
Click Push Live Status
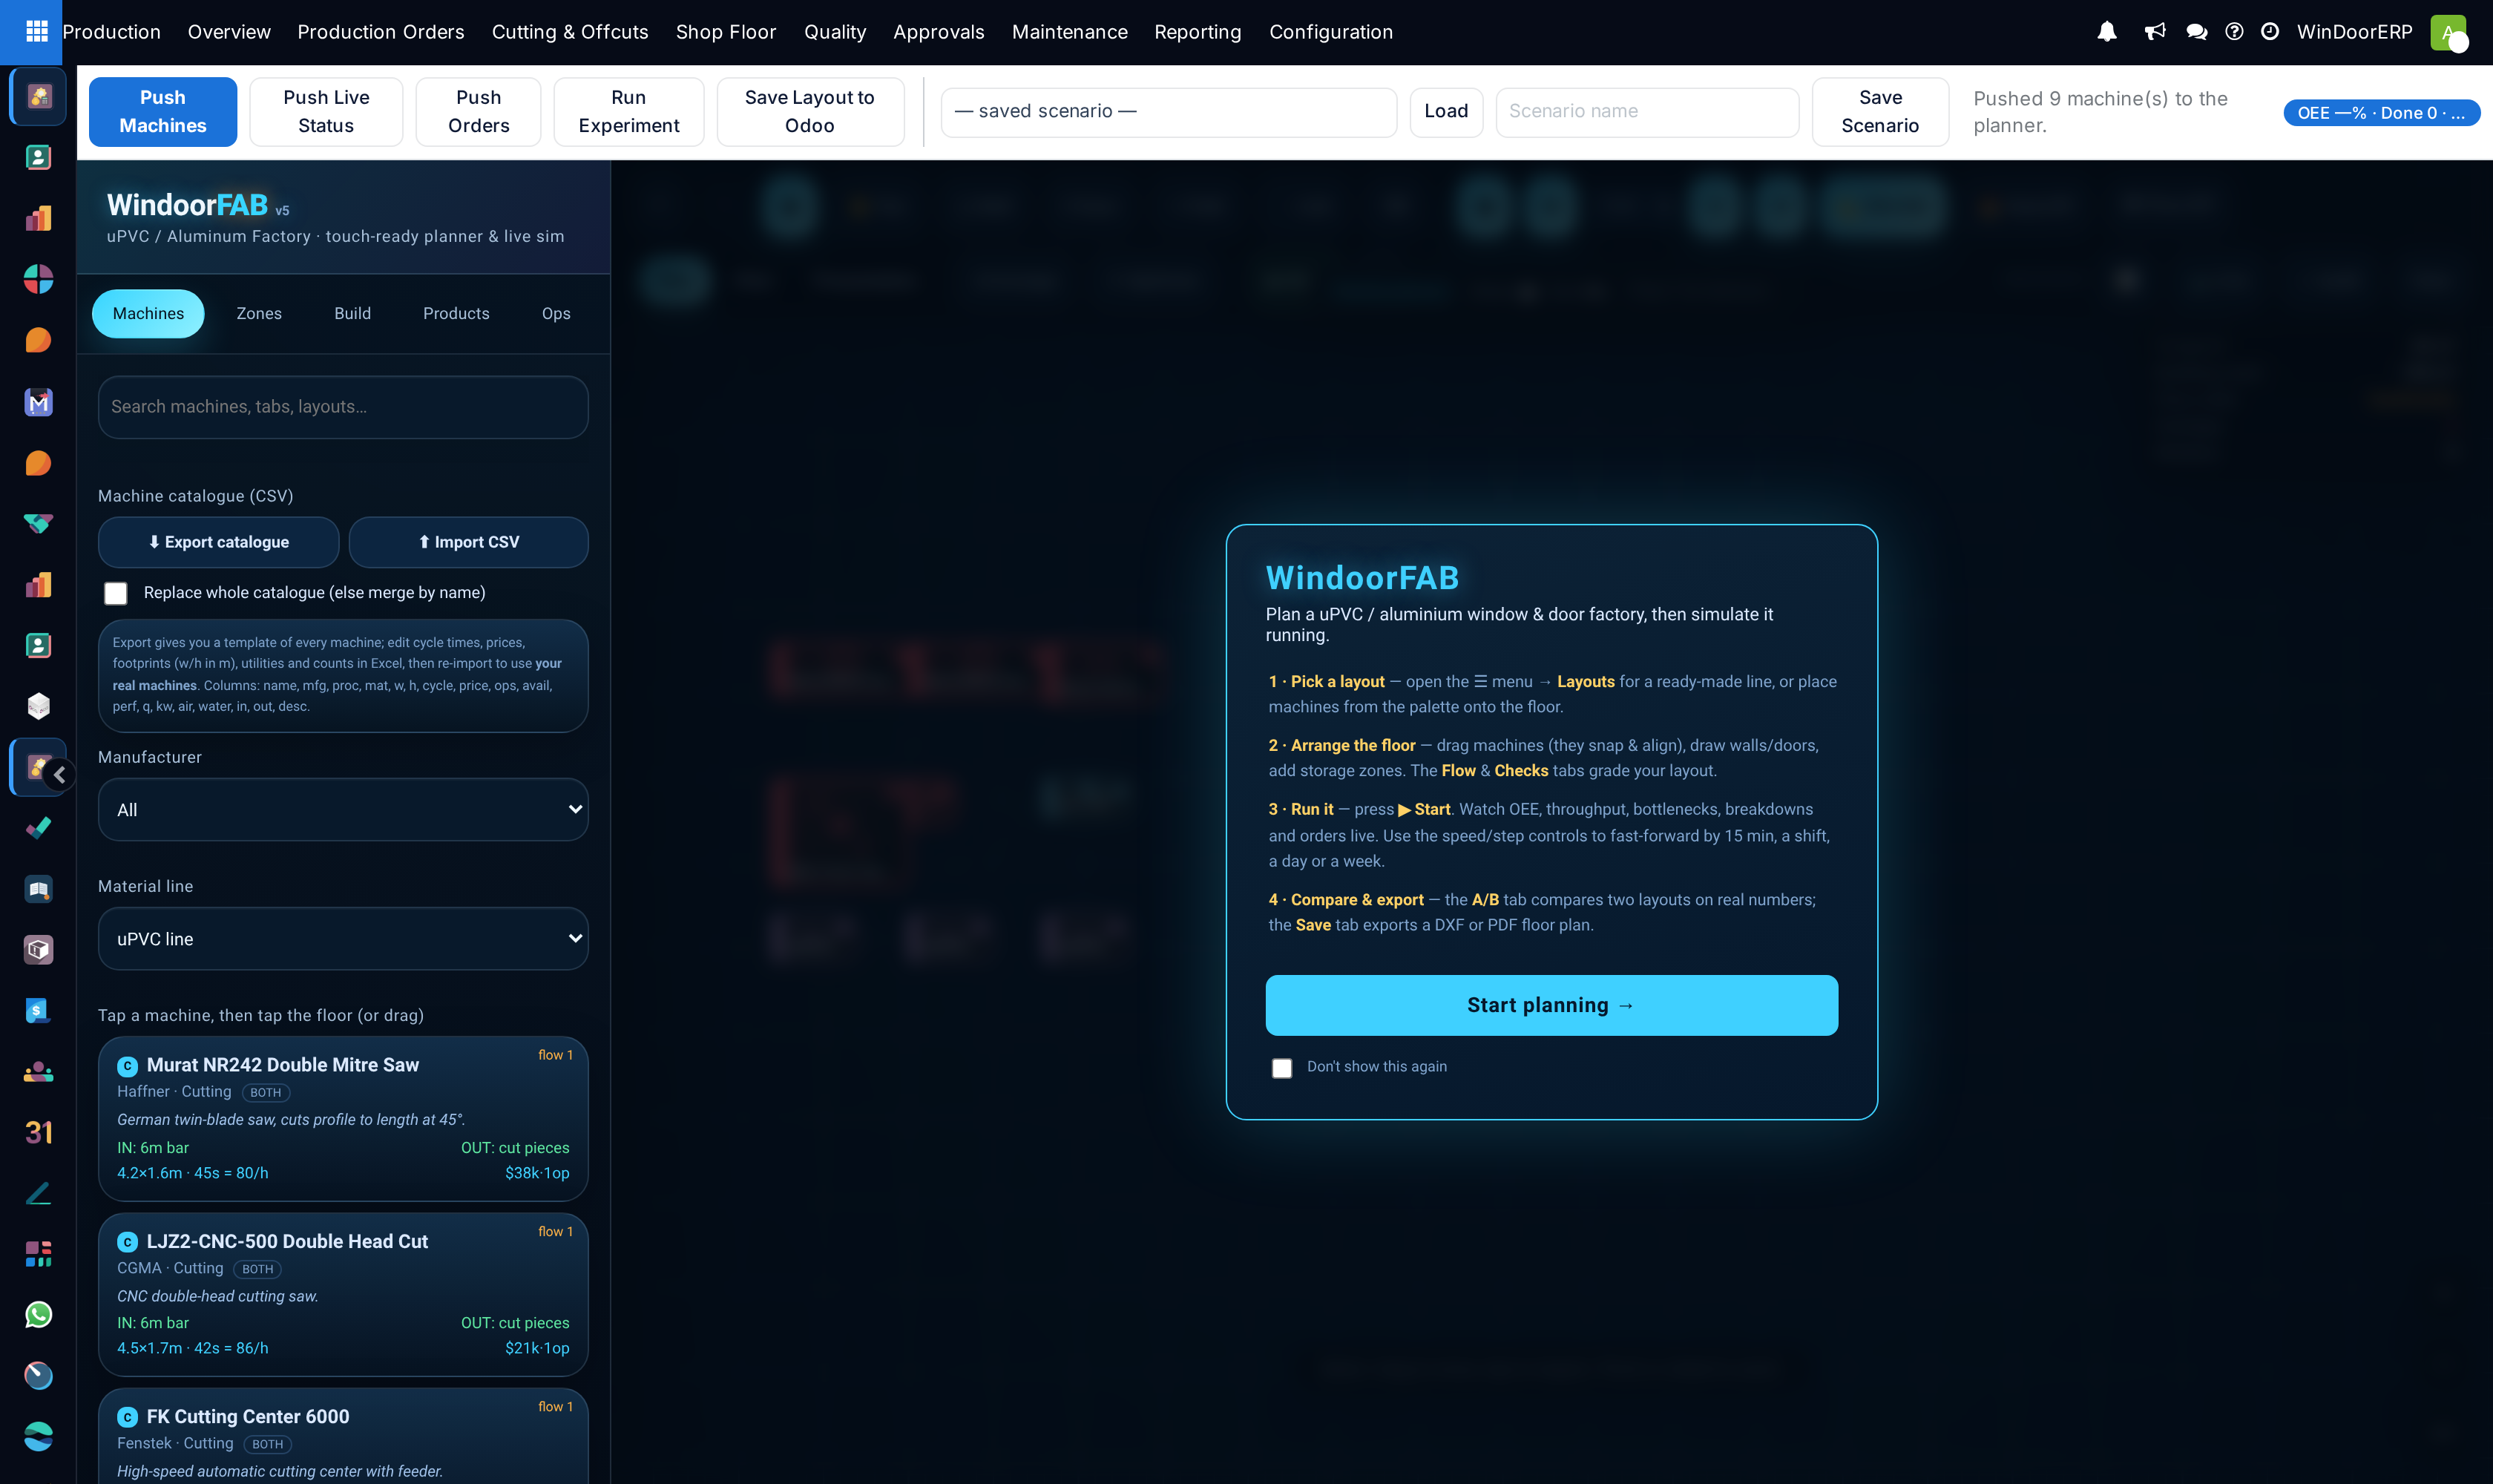[326, 112]
